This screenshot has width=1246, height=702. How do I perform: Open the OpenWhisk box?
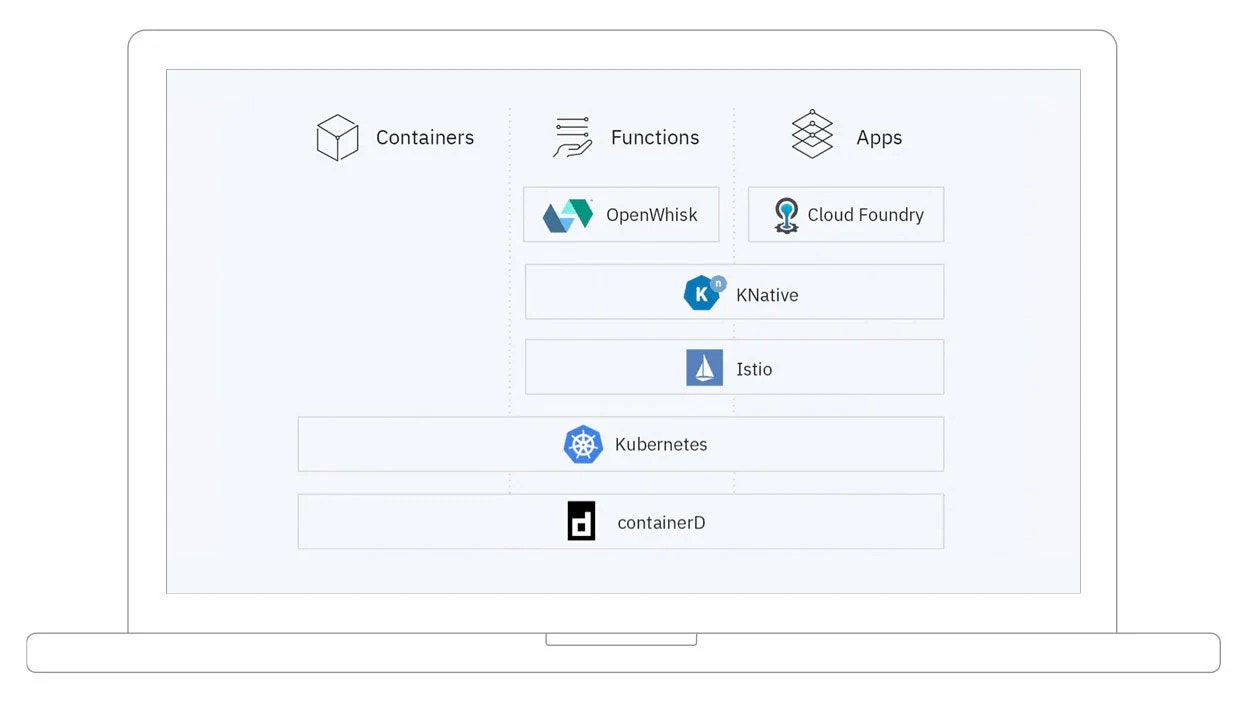pyautogui.click(x=621, y=214)
